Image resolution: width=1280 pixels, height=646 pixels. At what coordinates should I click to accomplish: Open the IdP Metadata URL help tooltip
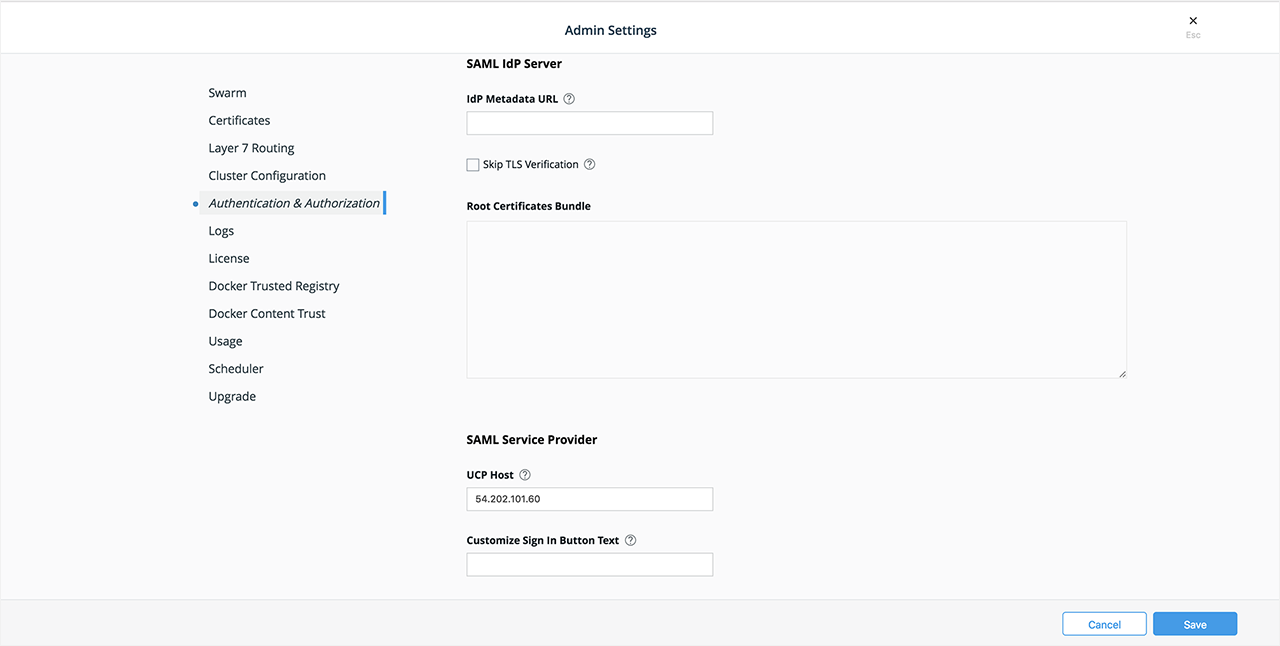coord(568,98)
